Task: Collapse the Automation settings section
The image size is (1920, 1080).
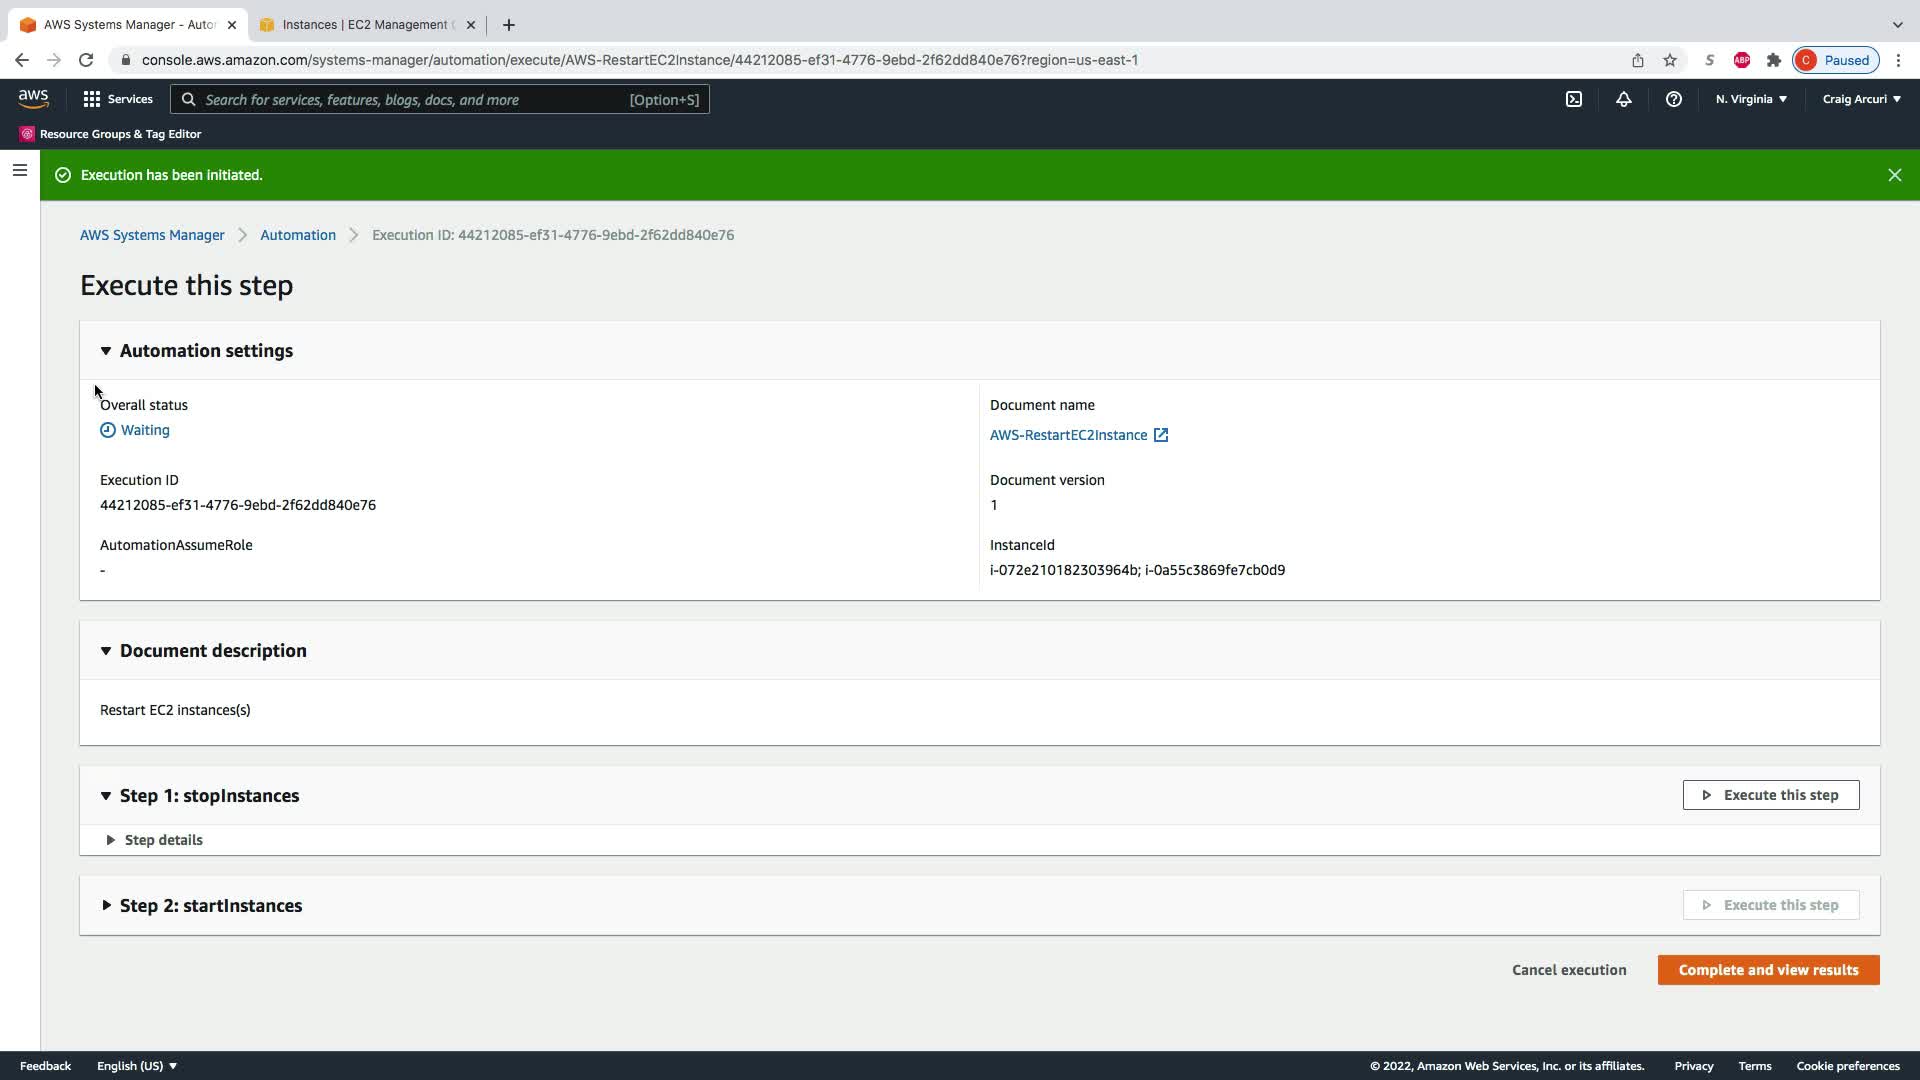Action: (106, 351)
